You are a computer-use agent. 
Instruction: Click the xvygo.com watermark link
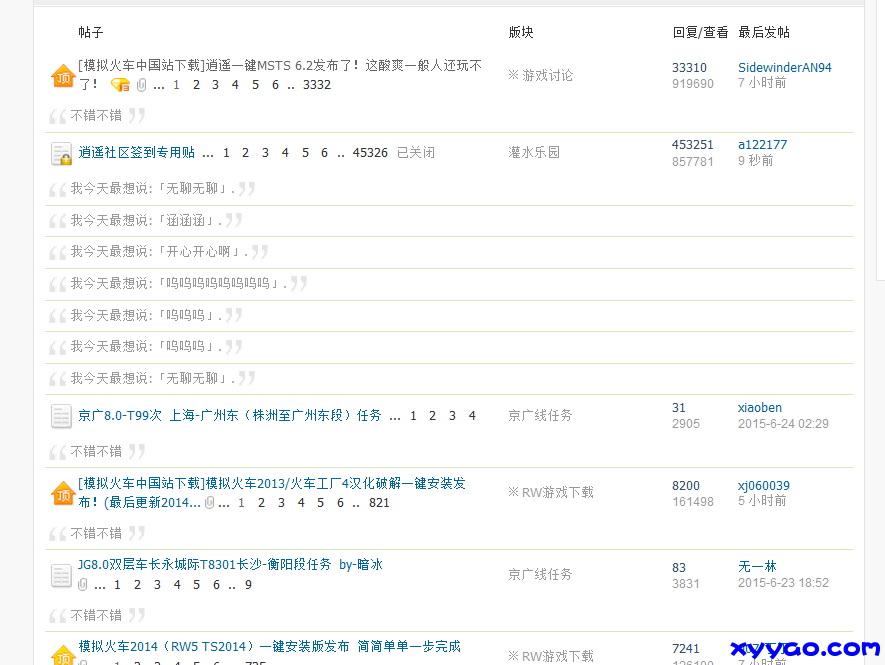803,649
